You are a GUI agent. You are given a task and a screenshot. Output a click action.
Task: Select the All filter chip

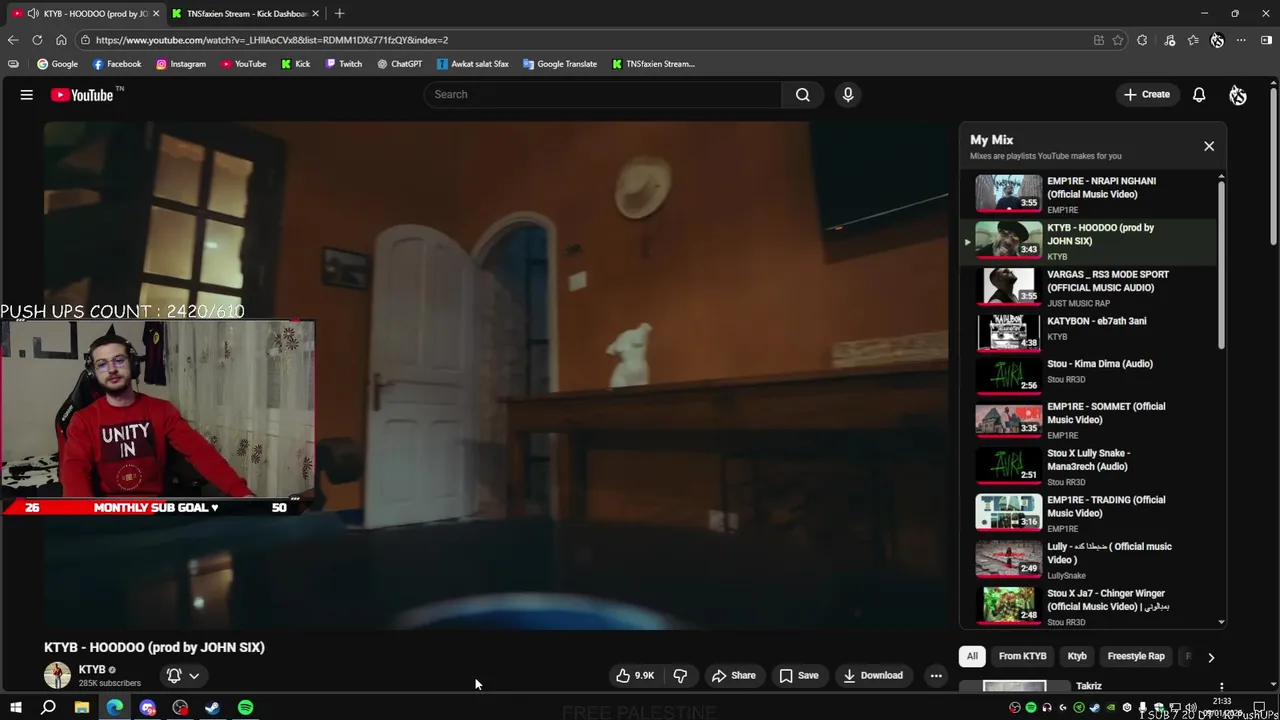(972, 656)
